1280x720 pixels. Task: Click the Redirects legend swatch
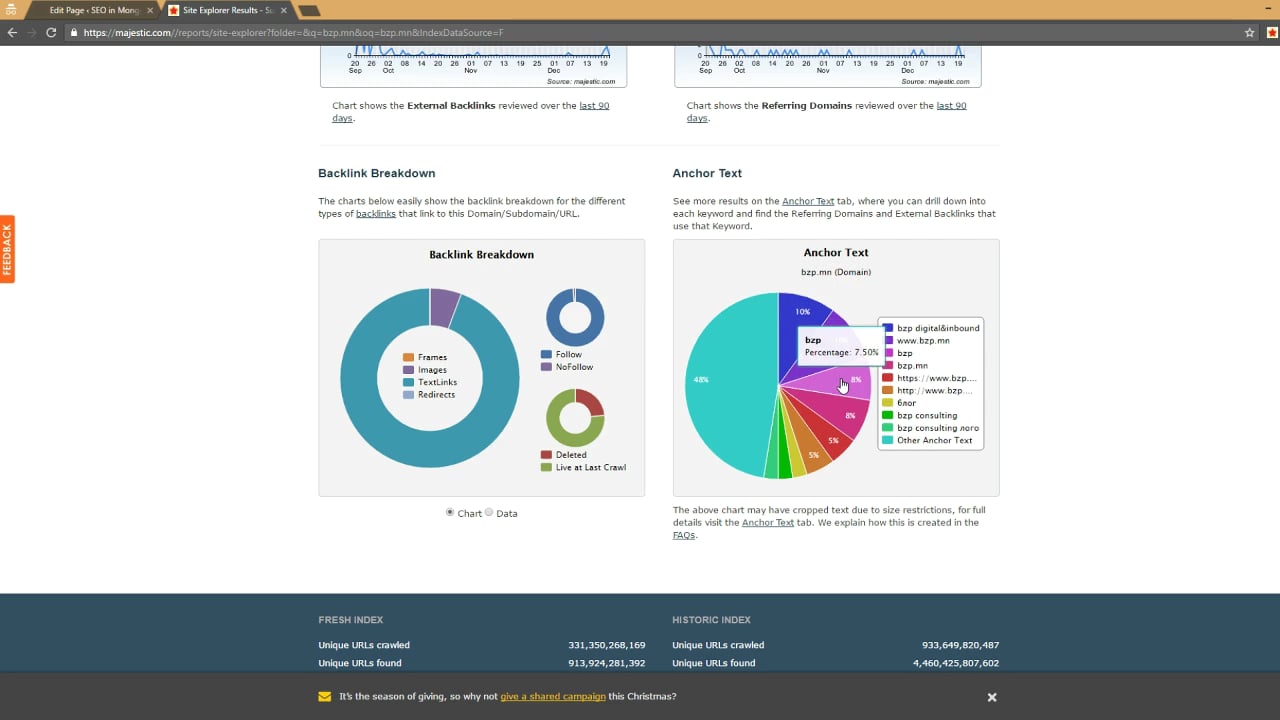[408, 395]
